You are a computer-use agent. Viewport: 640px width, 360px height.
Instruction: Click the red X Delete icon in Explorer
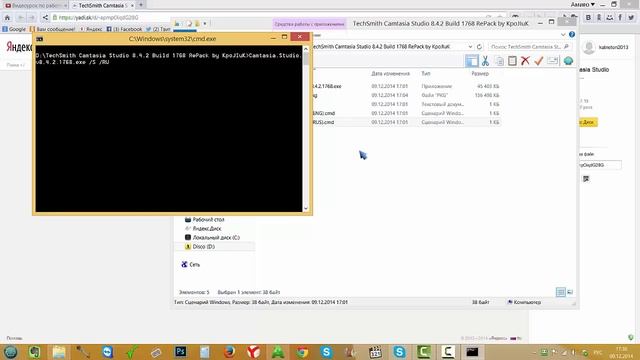[525, 61]
